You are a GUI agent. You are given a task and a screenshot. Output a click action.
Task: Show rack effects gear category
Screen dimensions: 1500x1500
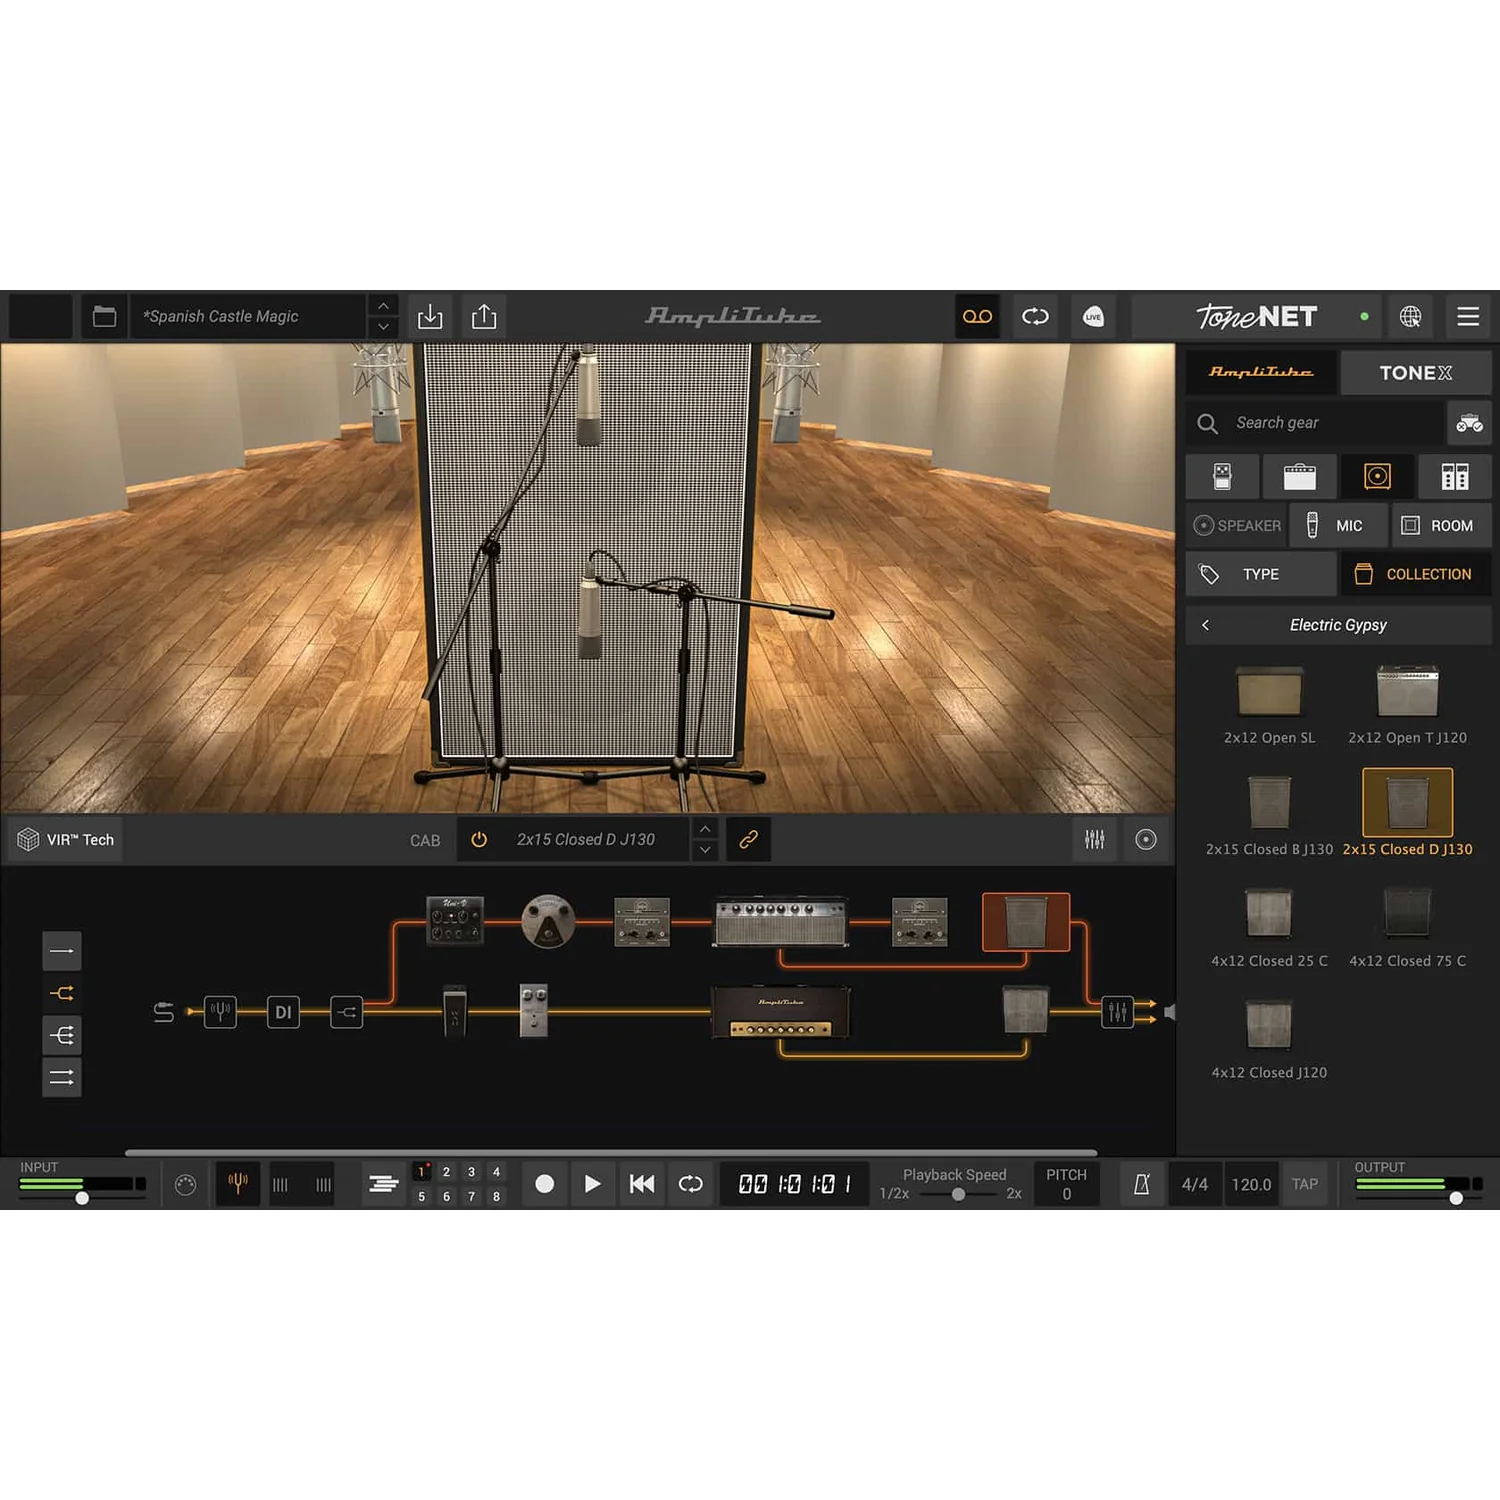coord(1455,477)
